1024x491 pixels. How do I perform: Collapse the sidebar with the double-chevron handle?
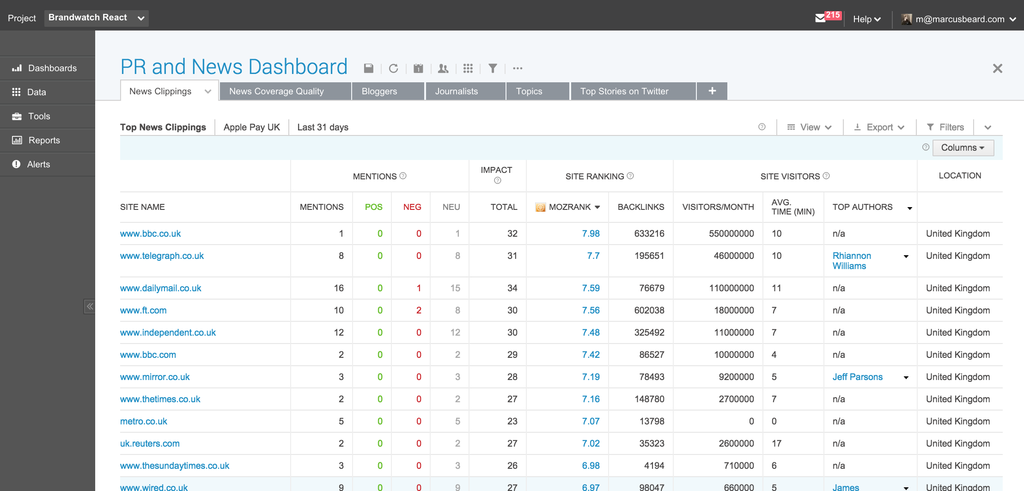point(89,306)
